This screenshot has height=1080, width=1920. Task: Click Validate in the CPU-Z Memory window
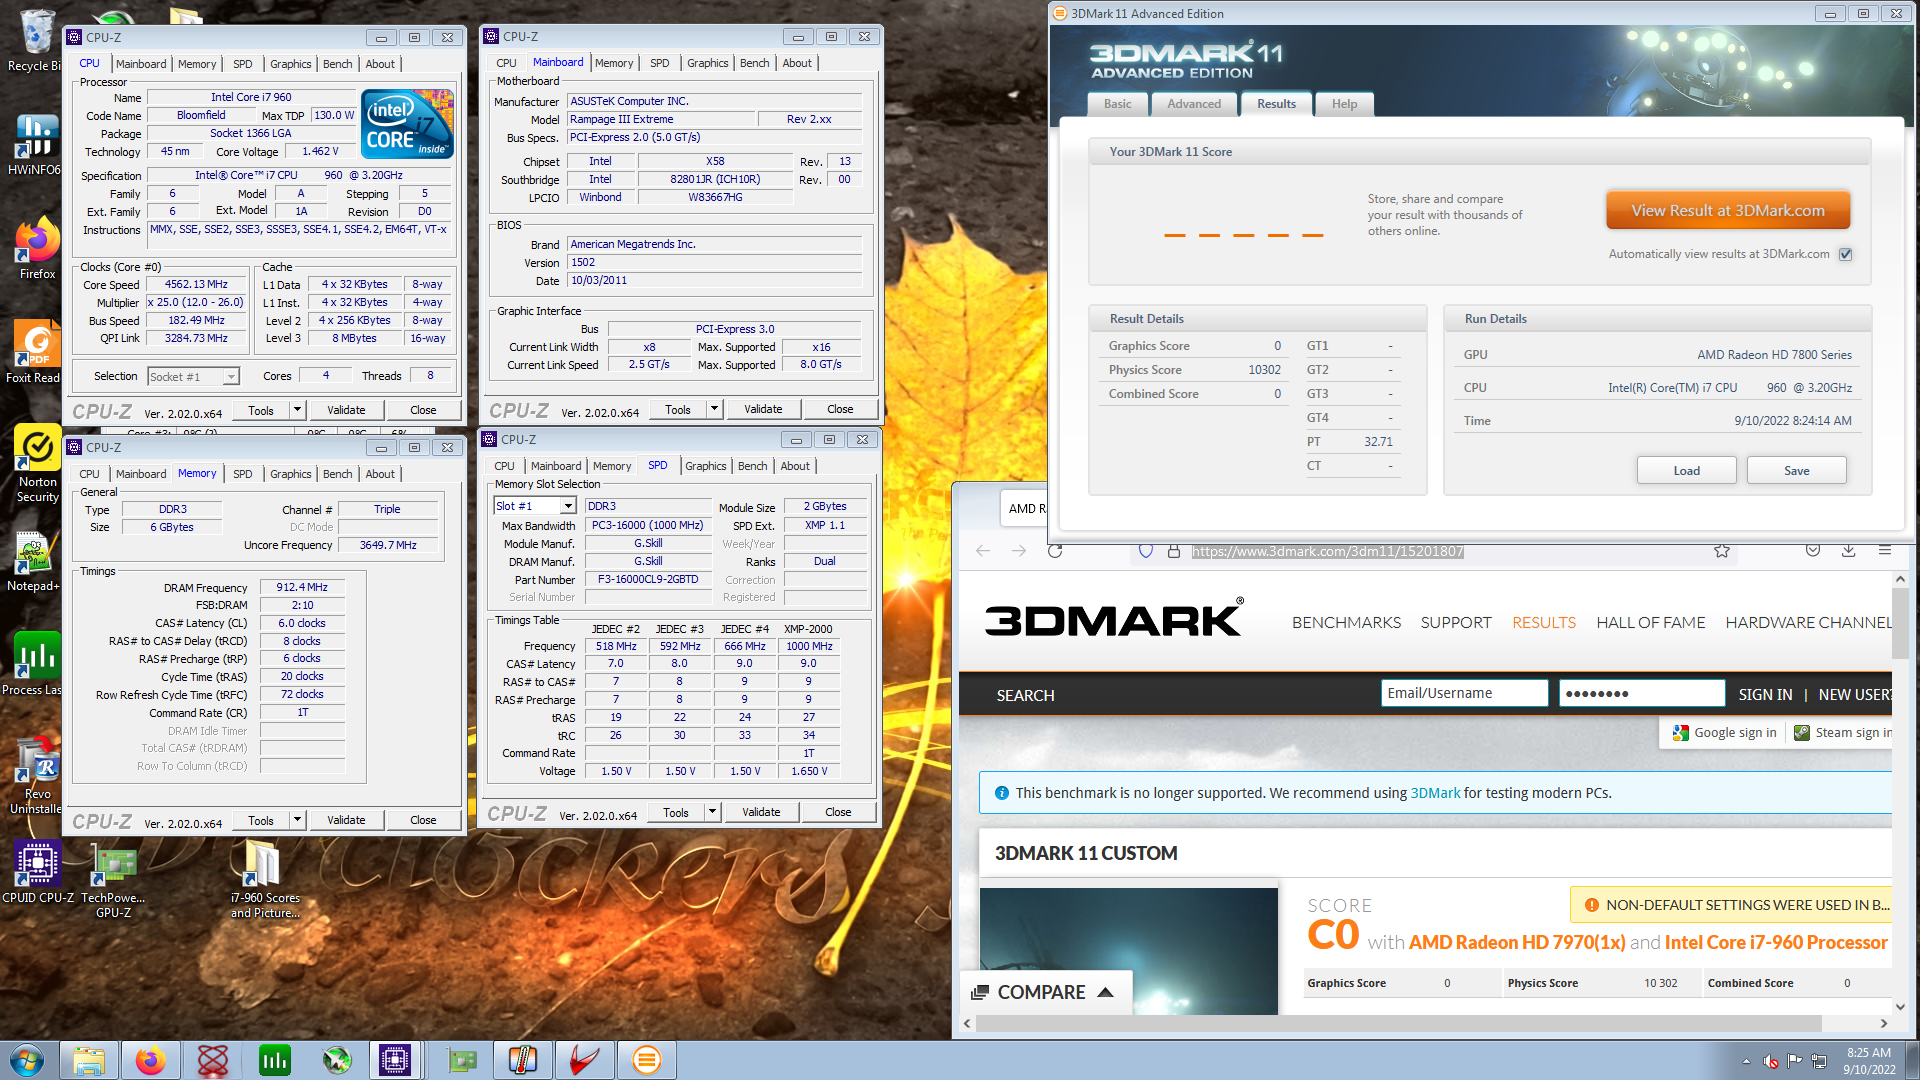coord(346,820)
